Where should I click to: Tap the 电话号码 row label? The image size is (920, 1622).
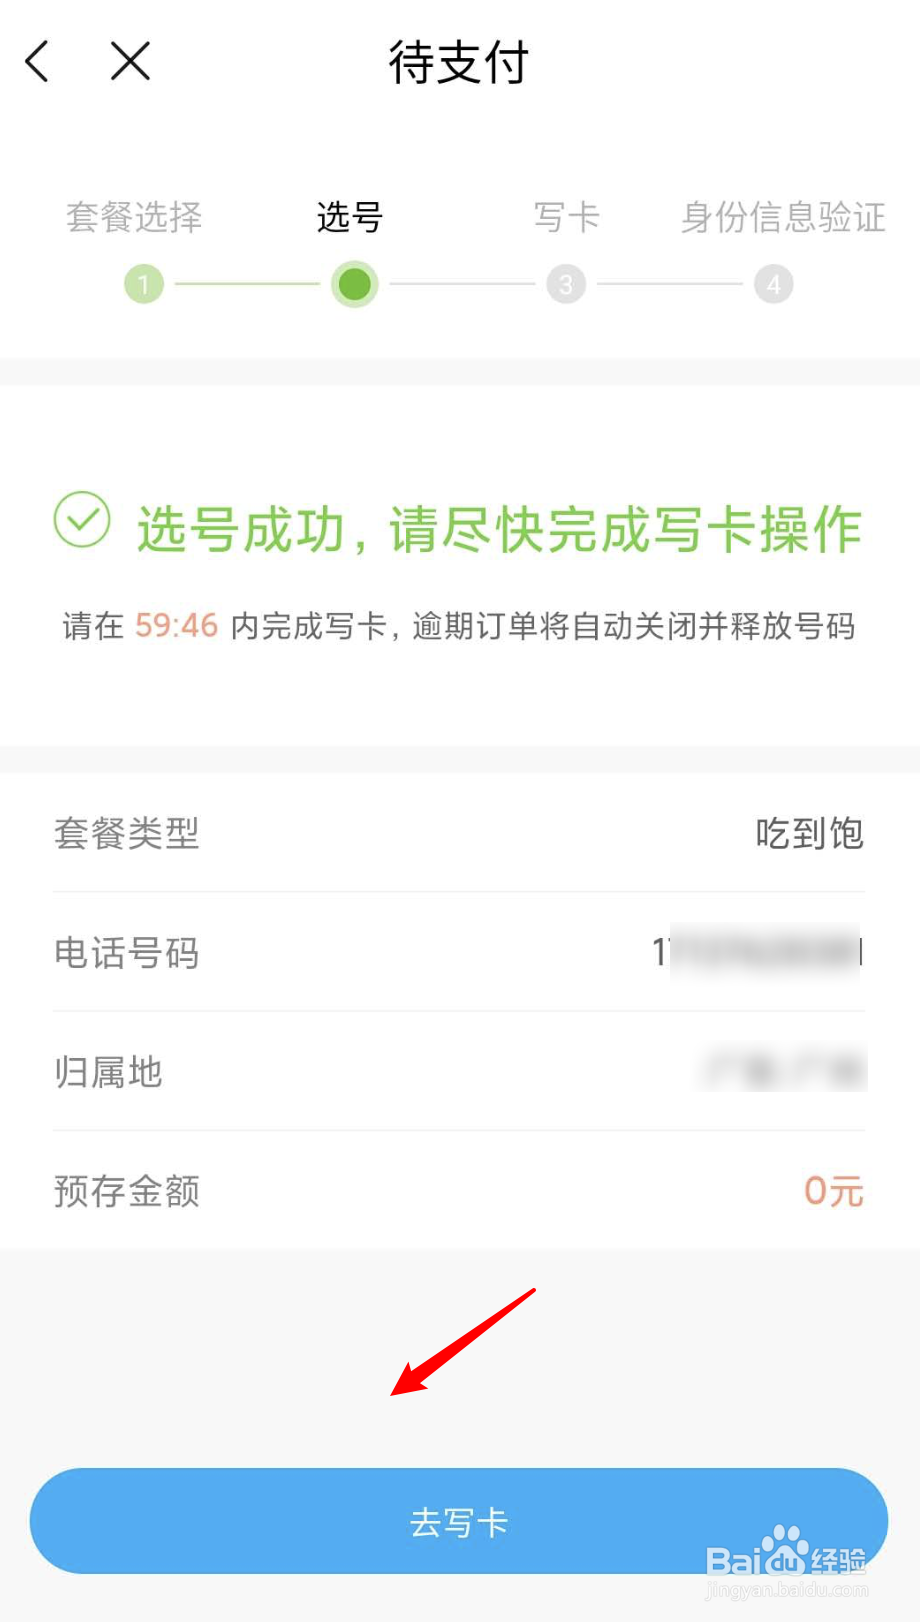(127, 953)
